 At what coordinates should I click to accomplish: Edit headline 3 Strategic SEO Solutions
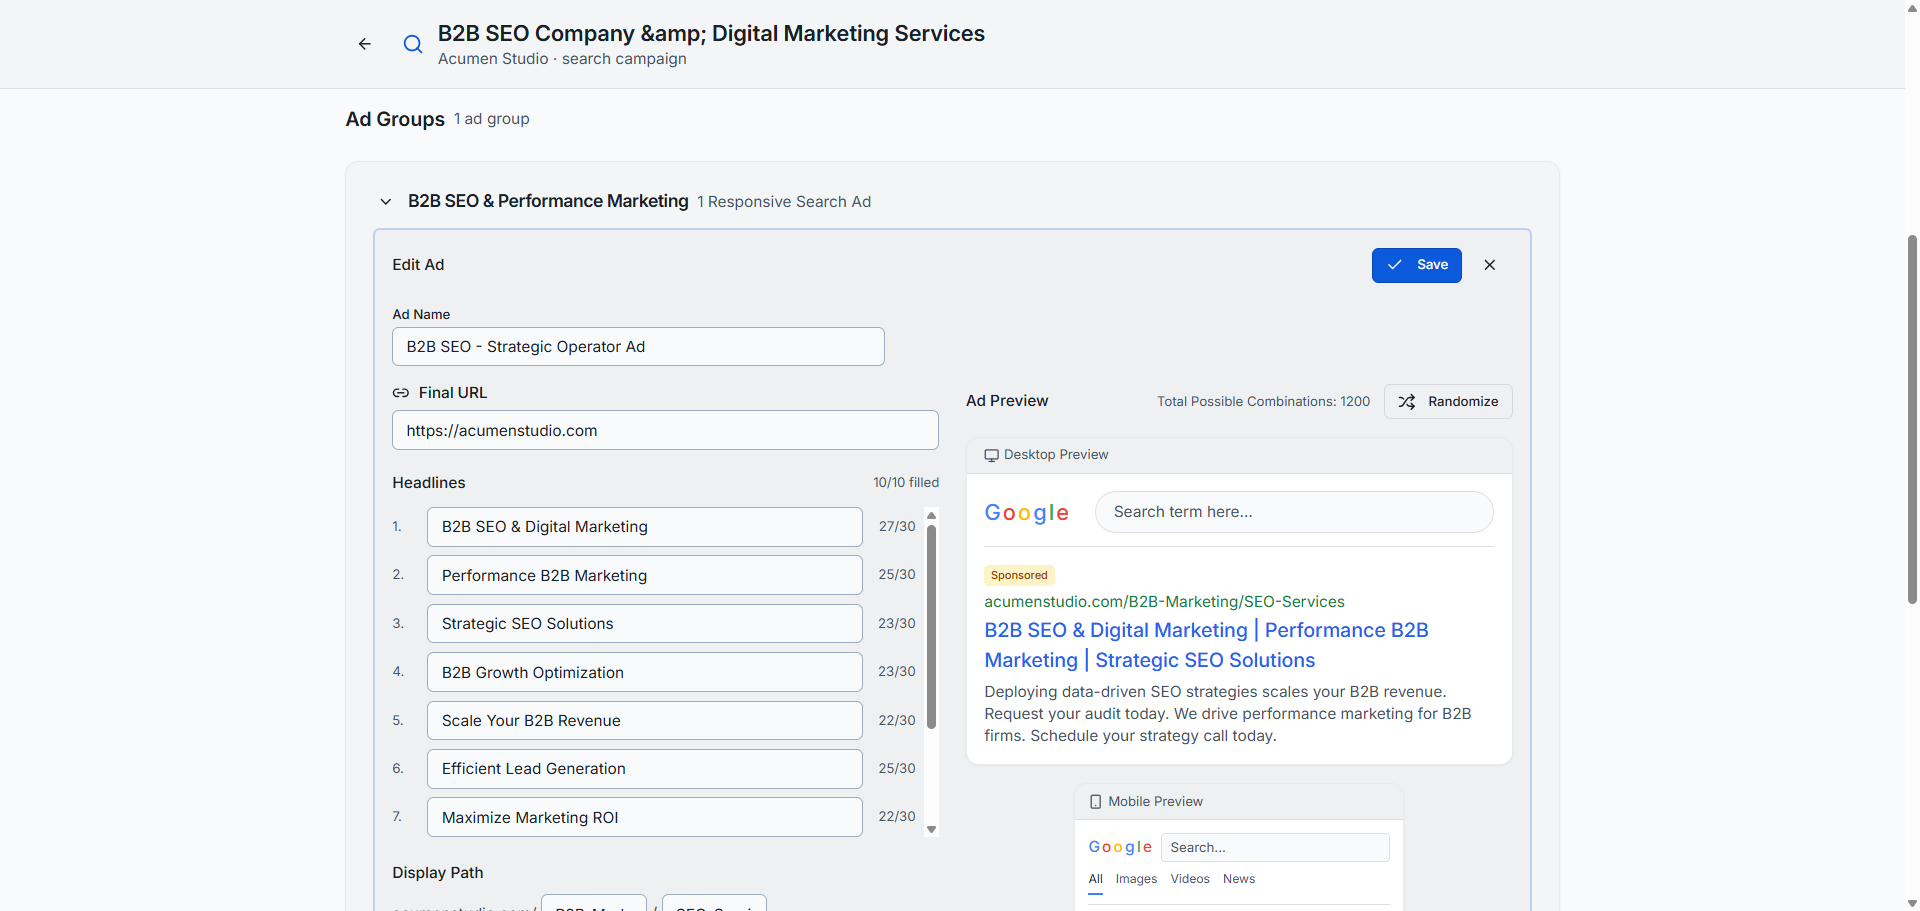click(645, 624)
